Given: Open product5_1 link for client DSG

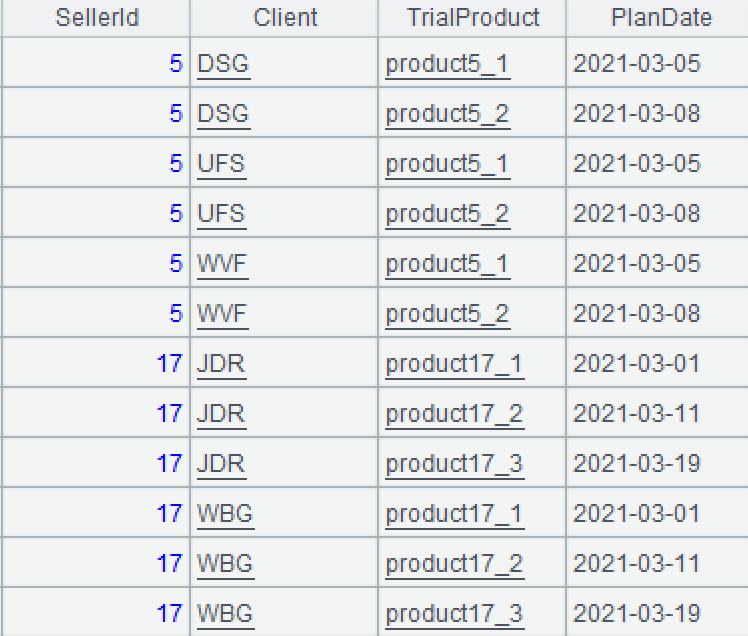Looking at the screenshot, I should click(447, 65).
